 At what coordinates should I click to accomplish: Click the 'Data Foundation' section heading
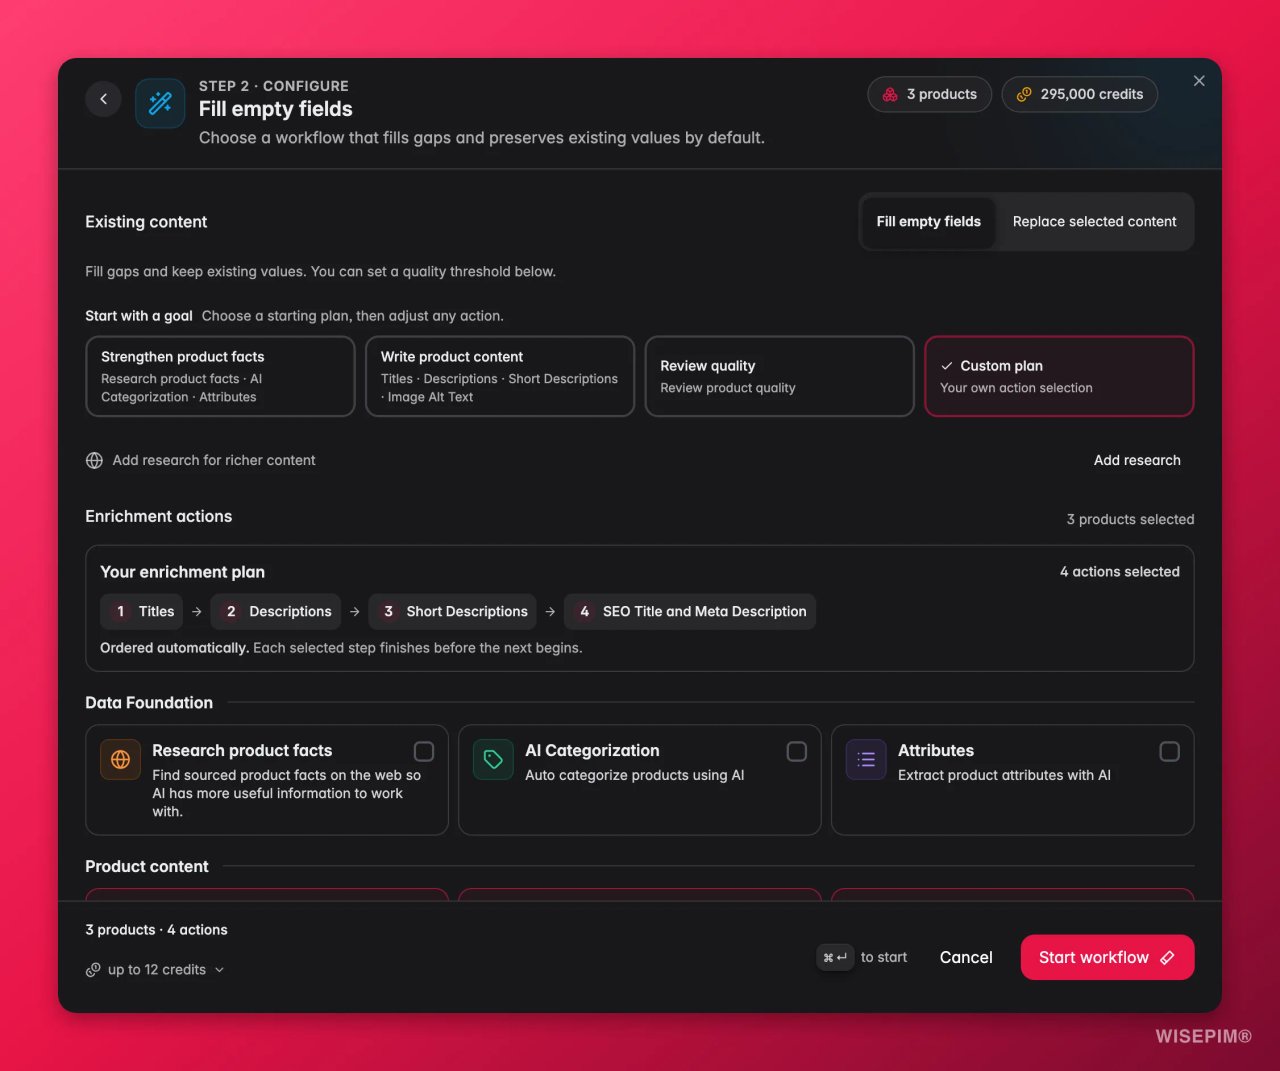click(x=149, y=703)
